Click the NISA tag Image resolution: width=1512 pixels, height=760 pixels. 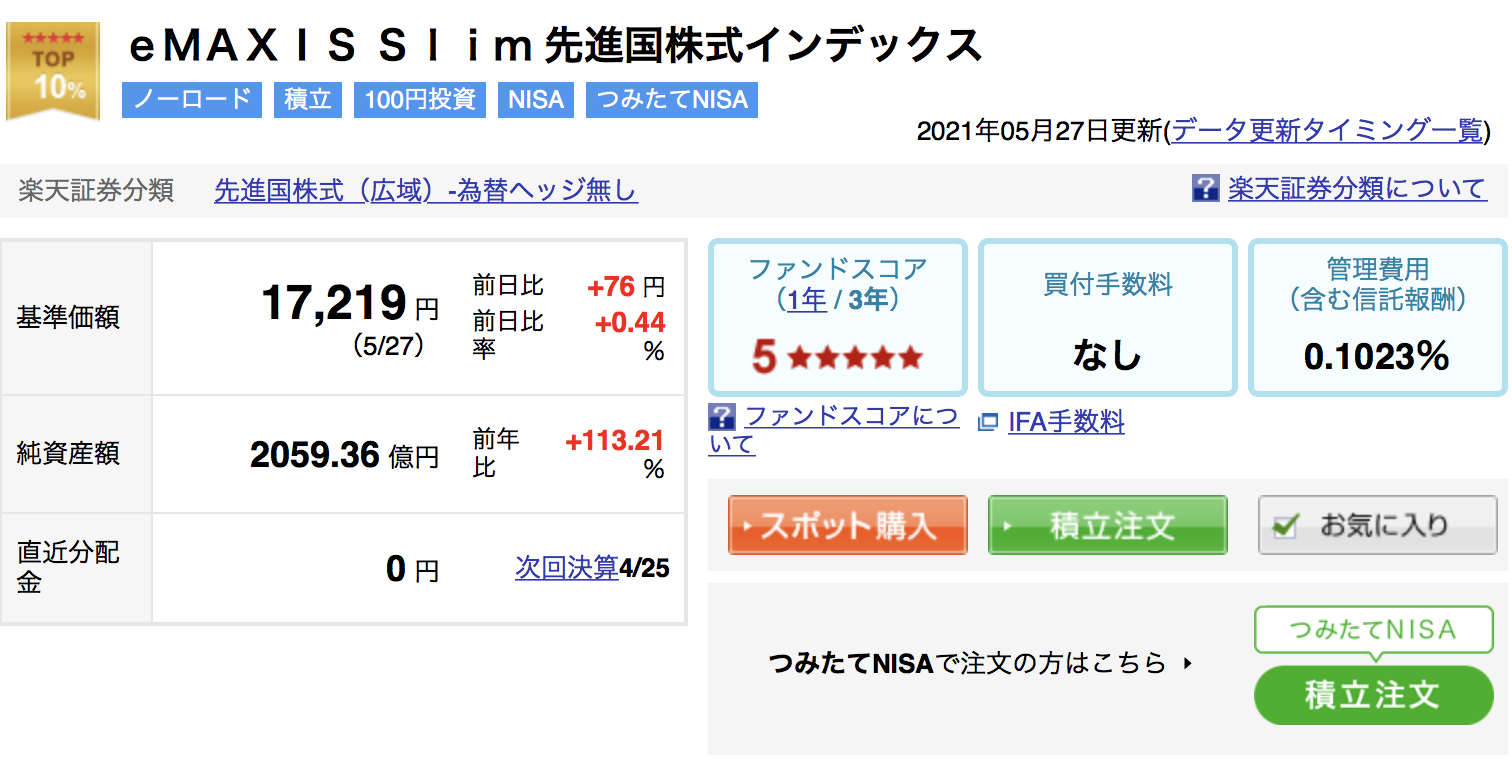(x=536, y=100)
